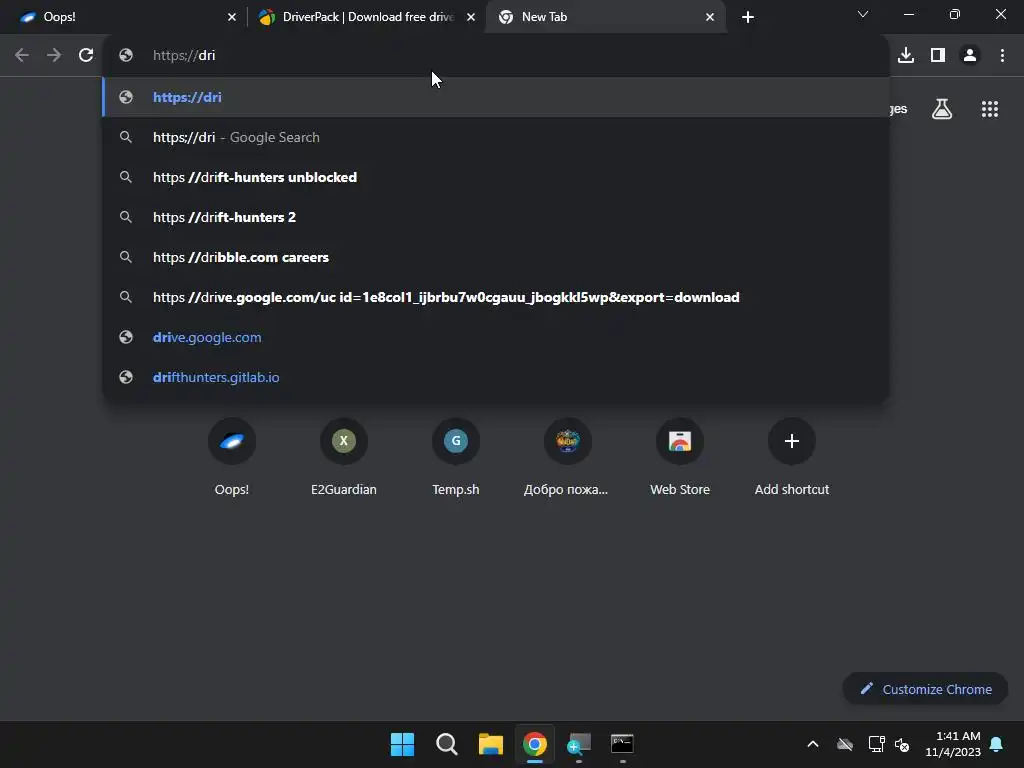Viewport: 1024px width, 768px height.
Task: Open taskbar Search
Action: click(x=447, y=744)
